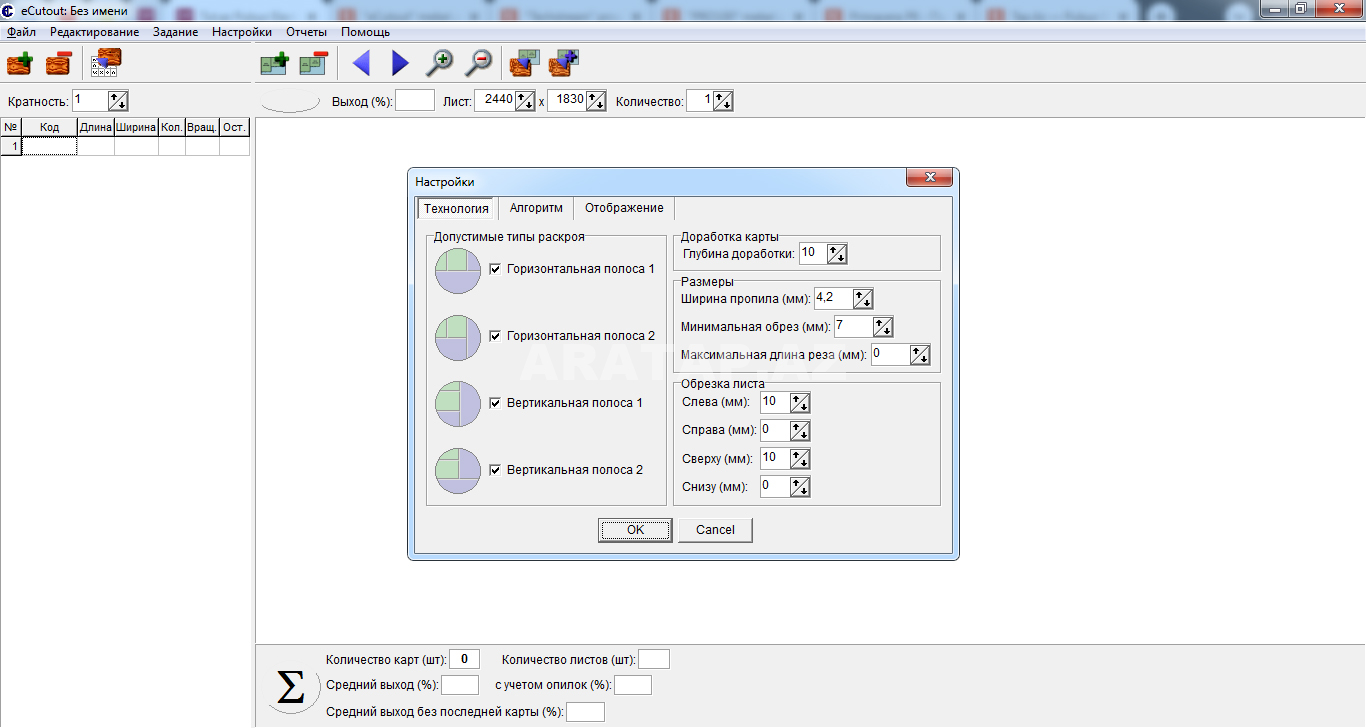The height and width of the screenshot is (728, 1366).
Task: Switch to the Отображение tab
Action: click(624, 208)
